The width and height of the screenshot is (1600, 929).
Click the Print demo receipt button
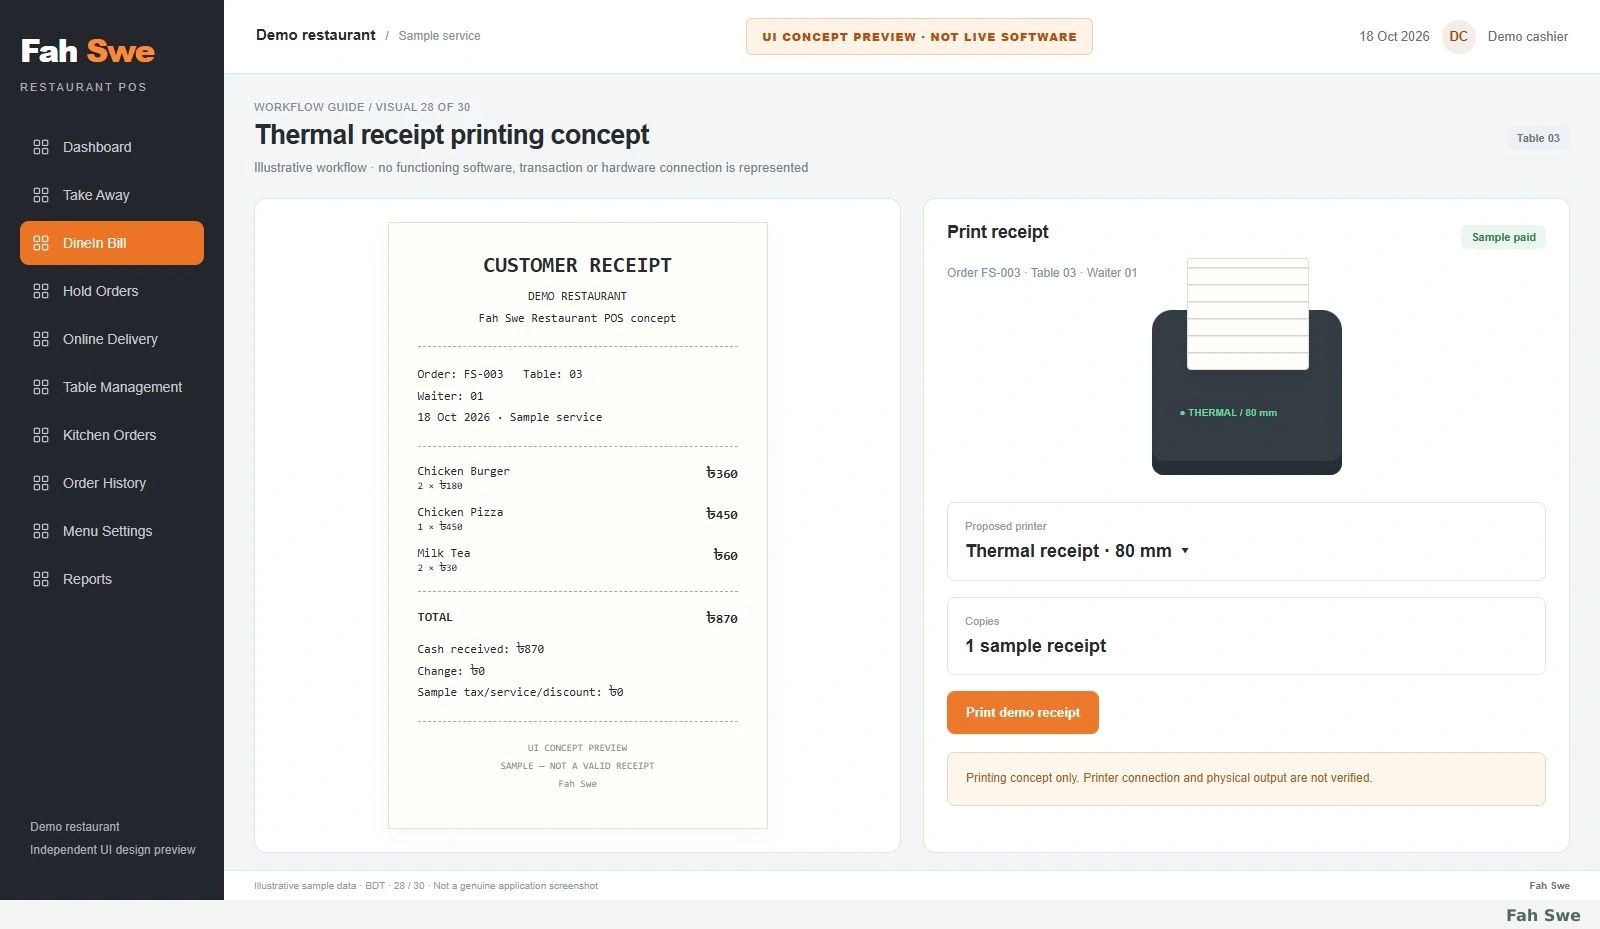pyautogui.click(x=1023, y=712)
